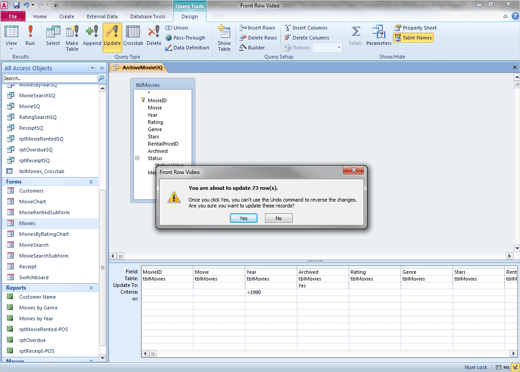Click the navigation Search box
Viewport: 520px width, 372px height.
pyautogui.click(x=50, y=78)
